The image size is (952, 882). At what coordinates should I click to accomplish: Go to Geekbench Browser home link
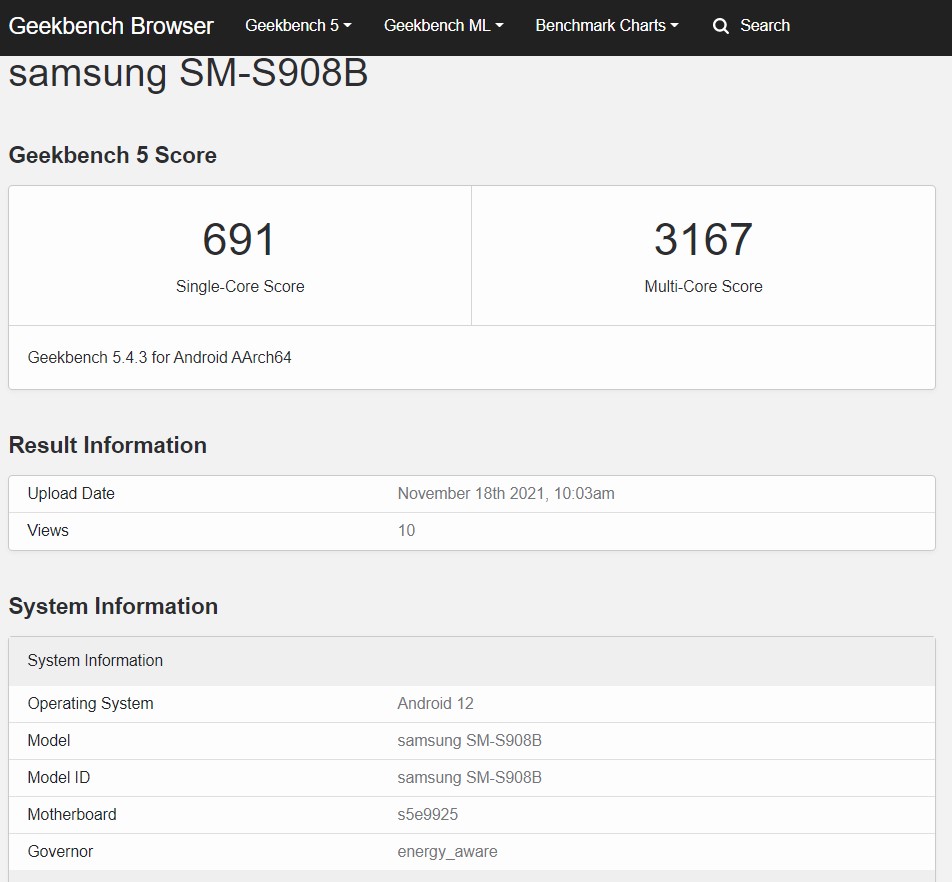click(111, 26)
